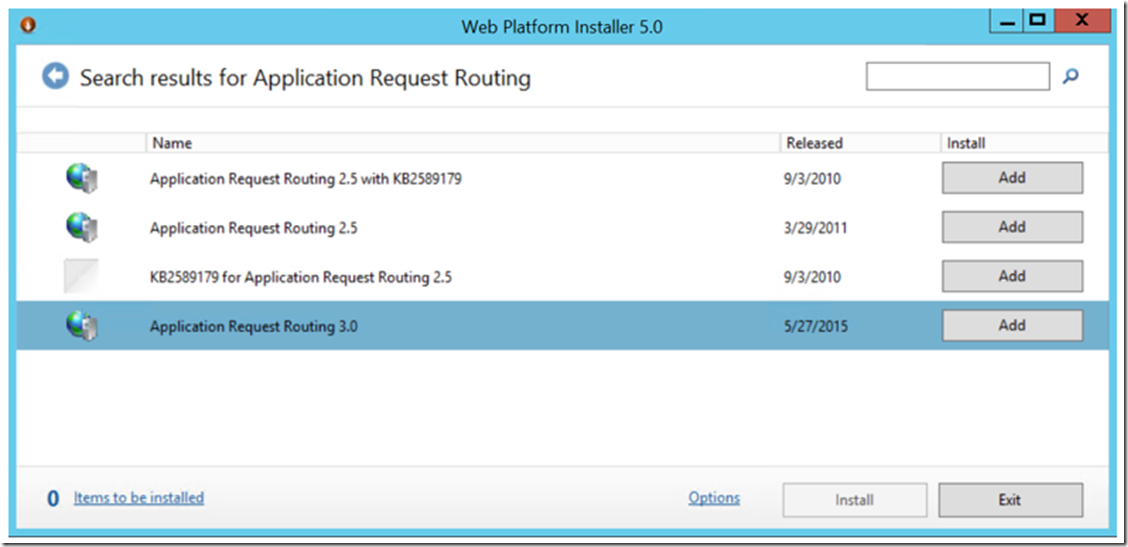Add KB2589179 for Application Request Routing 2.5

pos(1012,276)
